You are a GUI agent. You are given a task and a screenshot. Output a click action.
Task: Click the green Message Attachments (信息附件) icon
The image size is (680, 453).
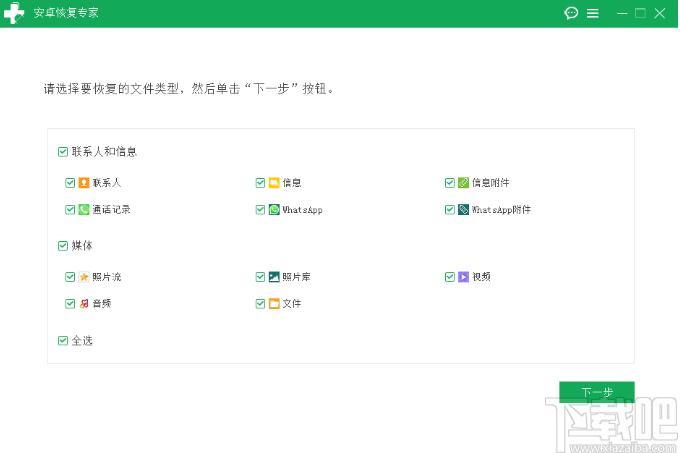(x=464, y=183)
